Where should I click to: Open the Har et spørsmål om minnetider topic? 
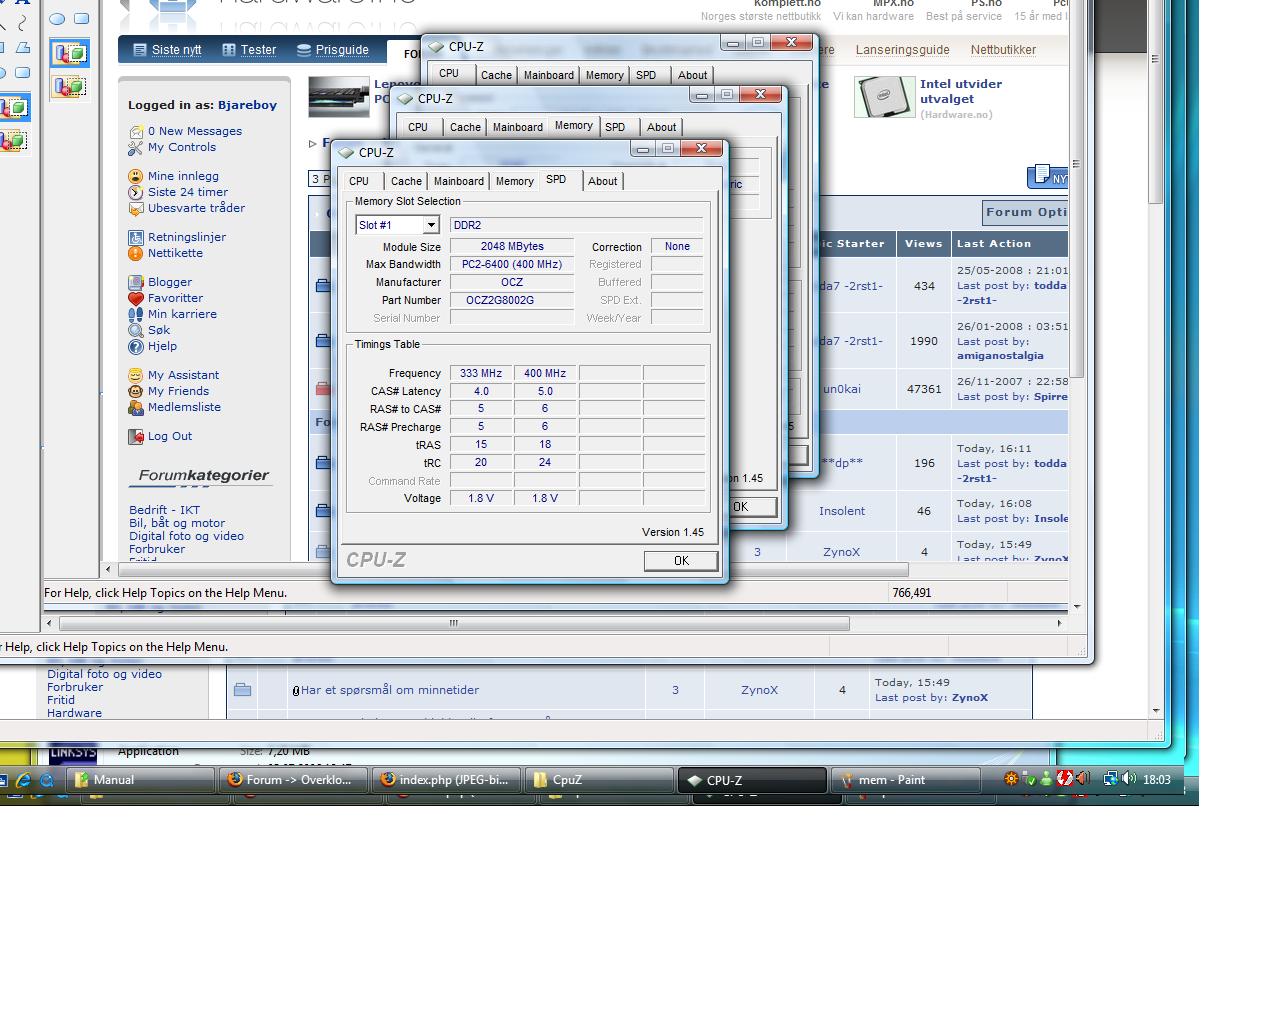click(390, 690)
